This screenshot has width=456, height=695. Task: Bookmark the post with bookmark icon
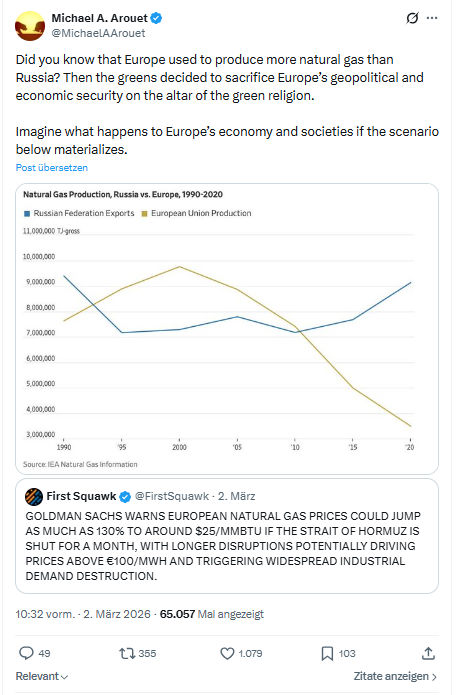click(327, 653)
